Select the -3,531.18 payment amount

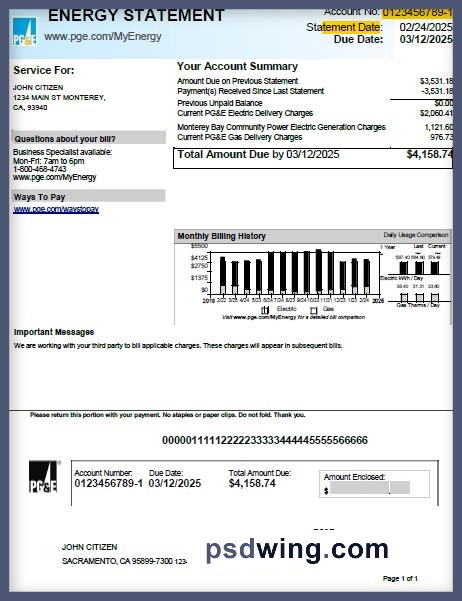(437, 91)
